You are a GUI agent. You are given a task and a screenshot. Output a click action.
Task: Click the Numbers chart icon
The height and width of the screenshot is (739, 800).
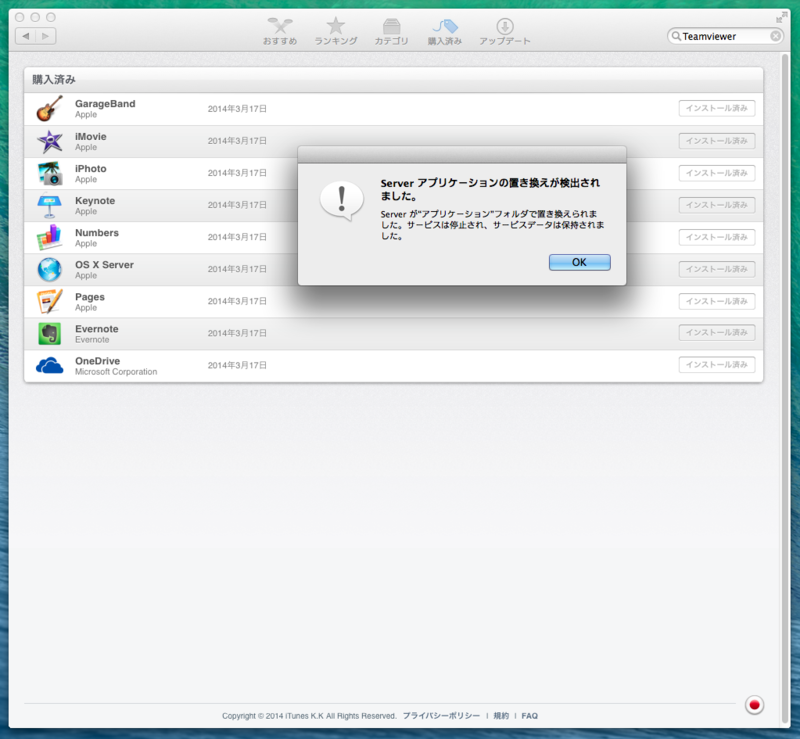point(49,237)
